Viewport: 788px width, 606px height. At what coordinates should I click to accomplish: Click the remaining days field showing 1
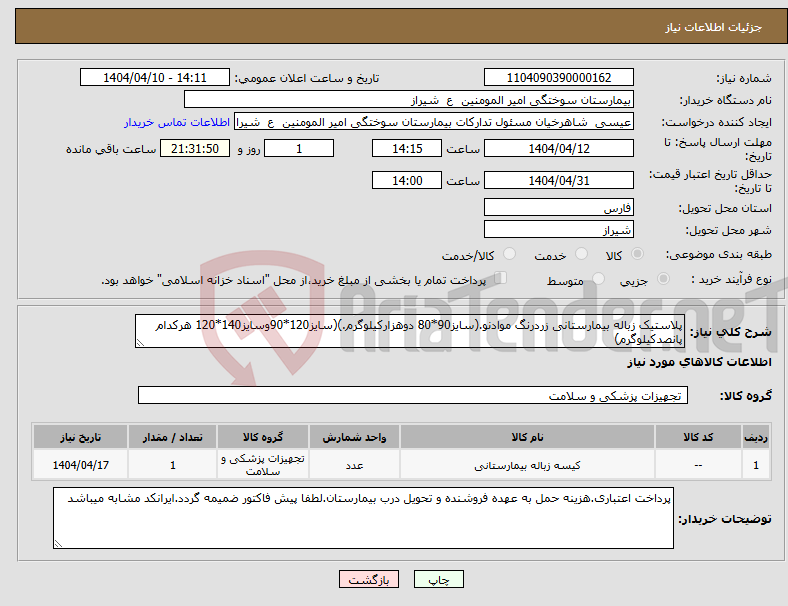pyautogui.click(x=299, y=148)
